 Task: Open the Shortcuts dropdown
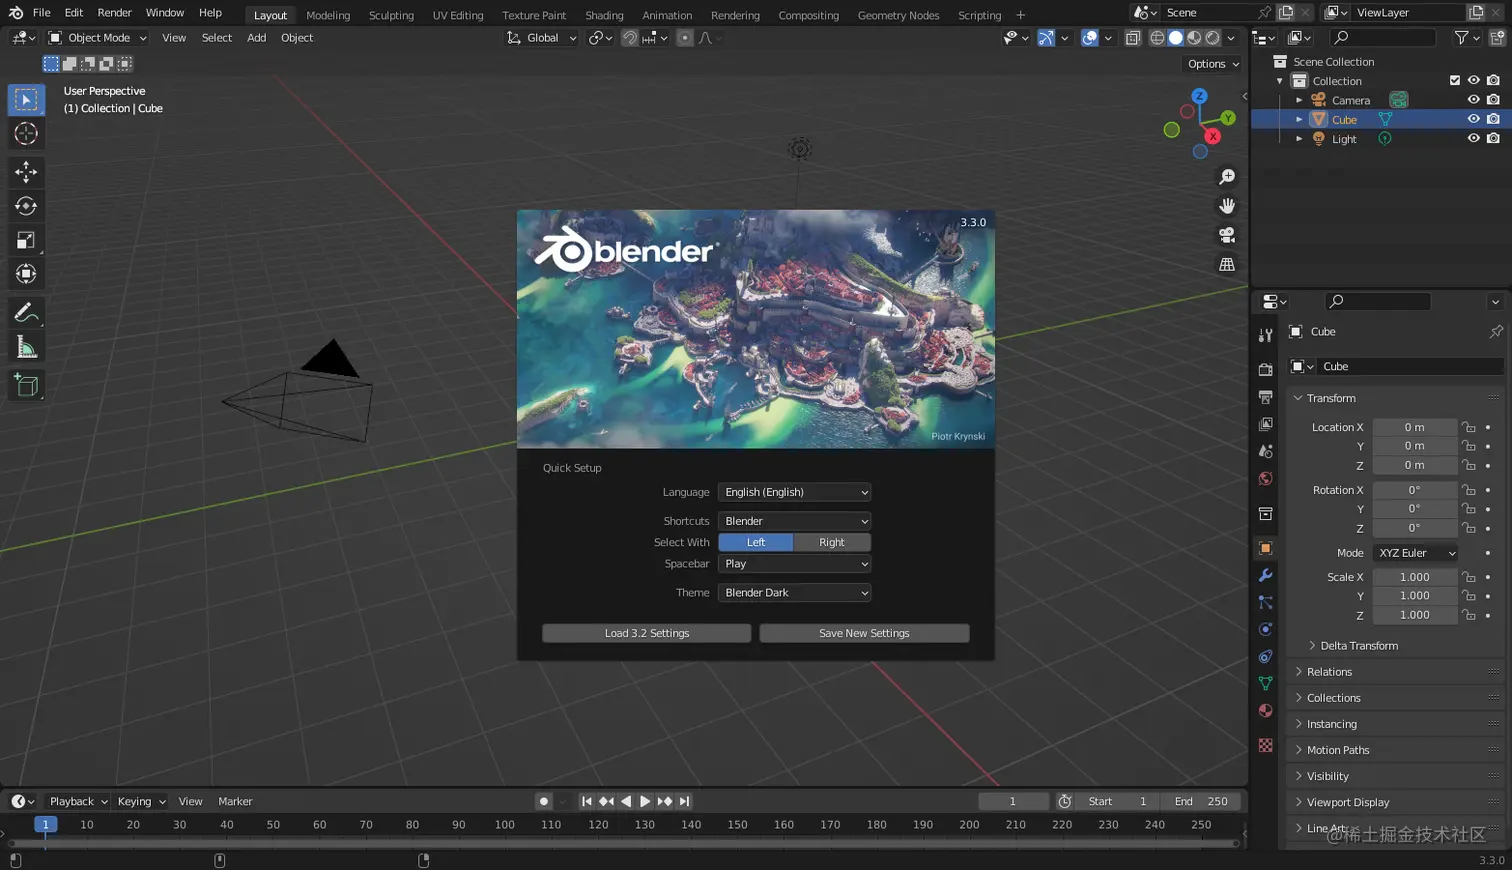coord(794,521)
